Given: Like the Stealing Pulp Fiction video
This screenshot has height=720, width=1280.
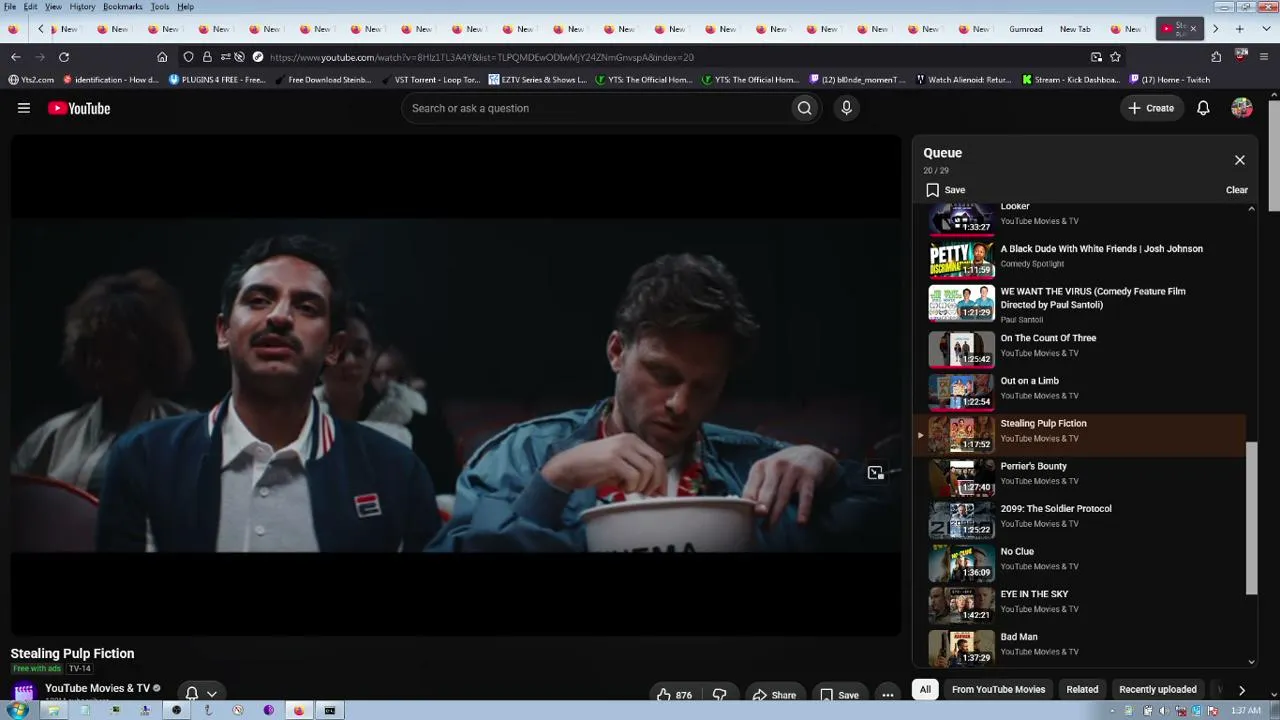Looking at the screenshot, I should tap(674, 695).
